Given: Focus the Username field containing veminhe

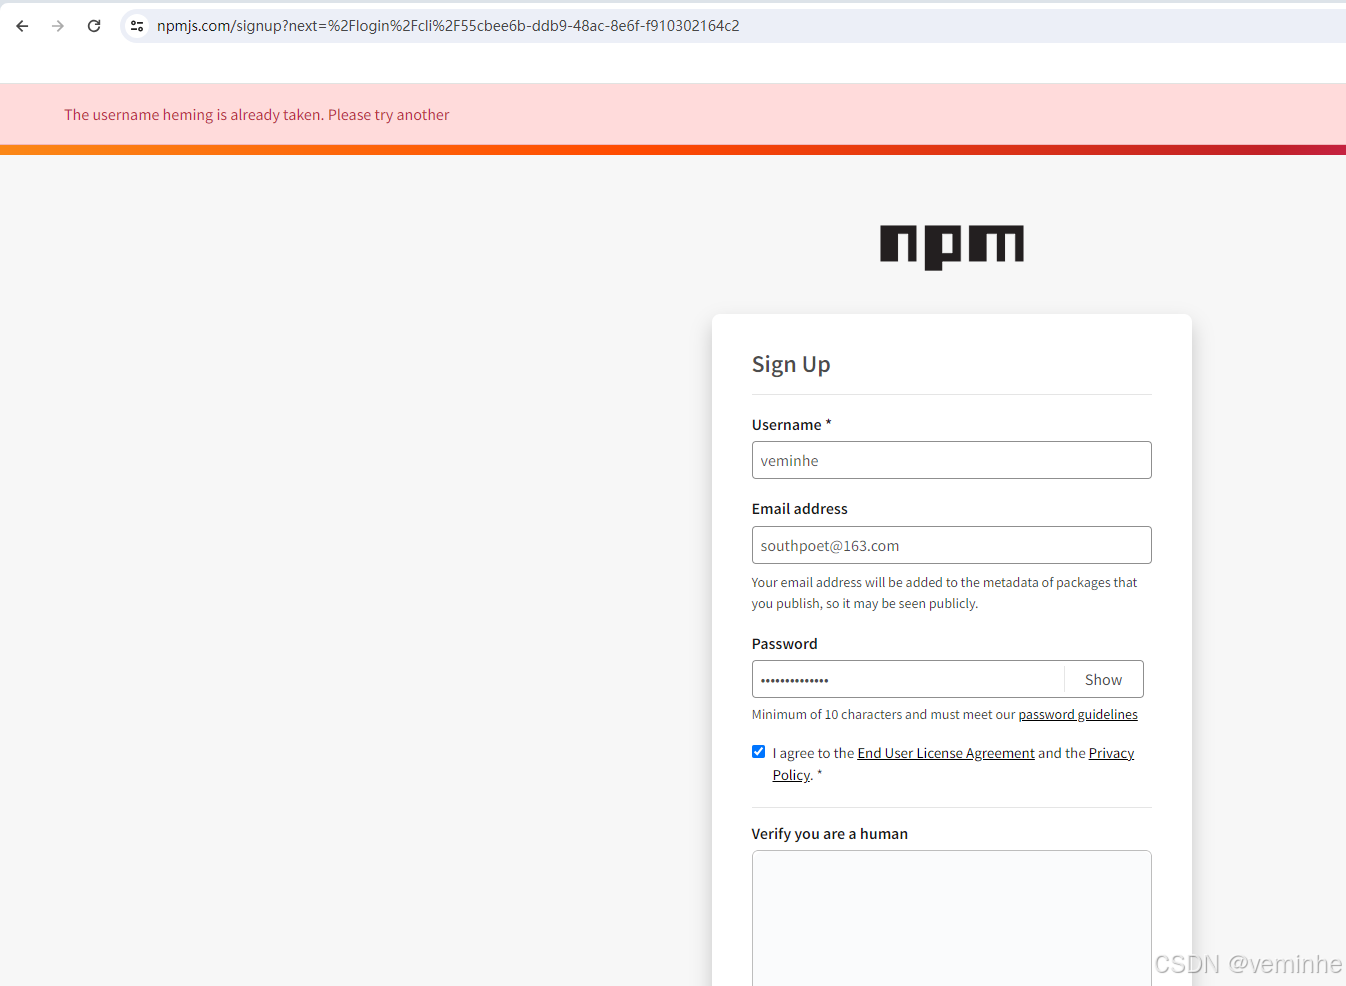Looking at the screenshot, I should point(951,460).
